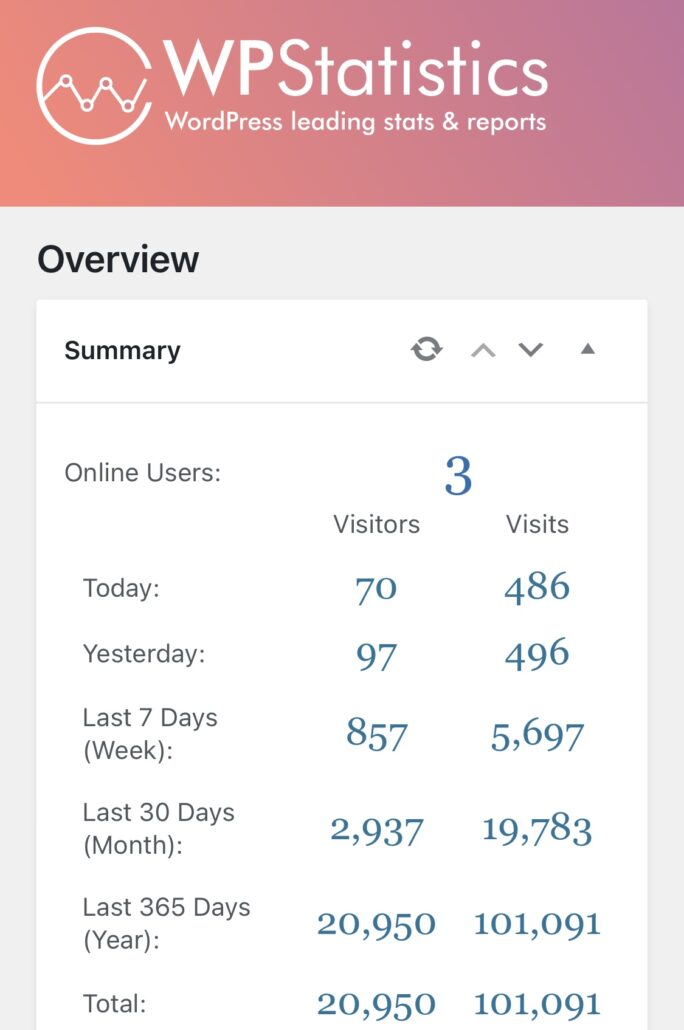Open today's visitors count of 70
The height and width of the screenshot is (1030, 684).
376,588
